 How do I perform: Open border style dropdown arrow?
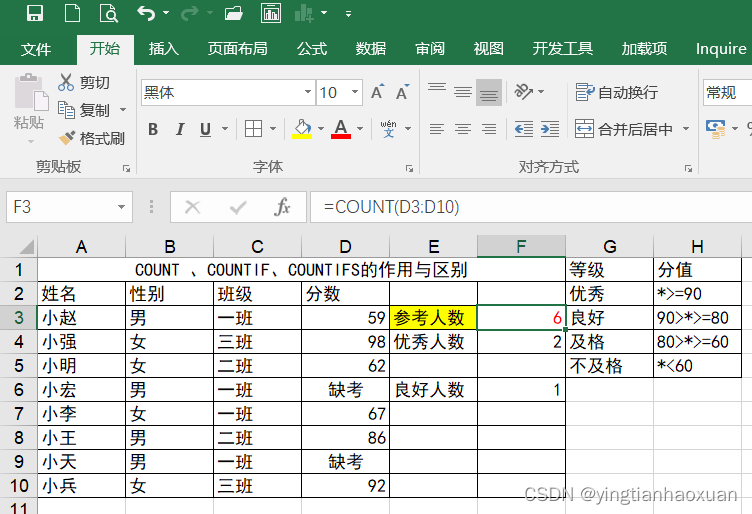click(273, 128)
